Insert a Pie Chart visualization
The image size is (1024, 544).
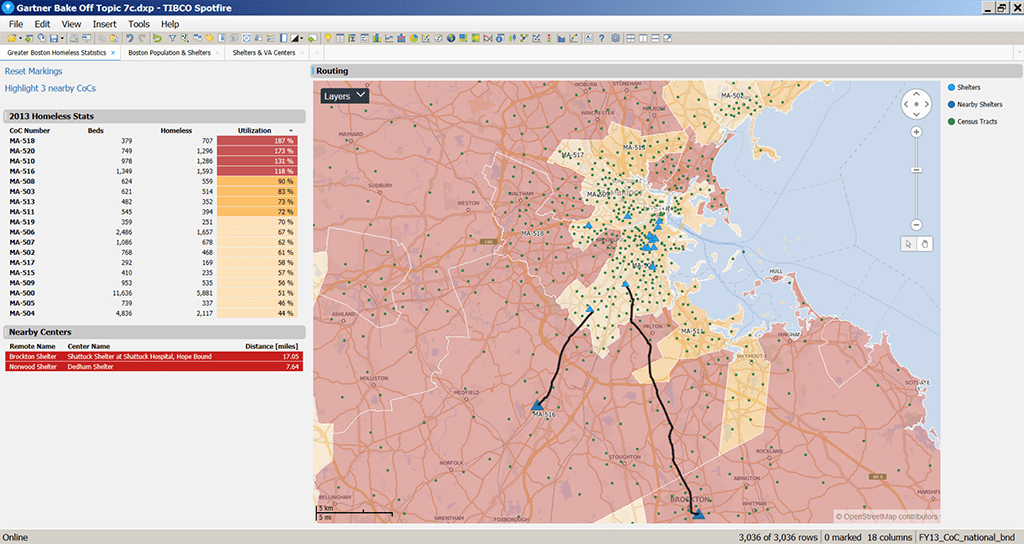pyautogui.click(x=414, y=39)
